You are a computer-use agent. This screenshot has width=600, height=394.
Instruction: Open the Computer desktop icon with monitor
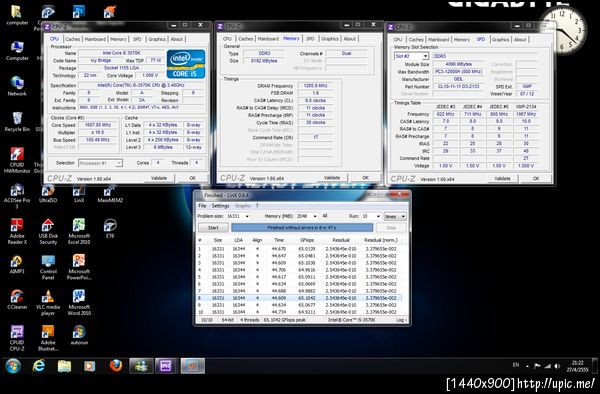click(x=17, y=51)
